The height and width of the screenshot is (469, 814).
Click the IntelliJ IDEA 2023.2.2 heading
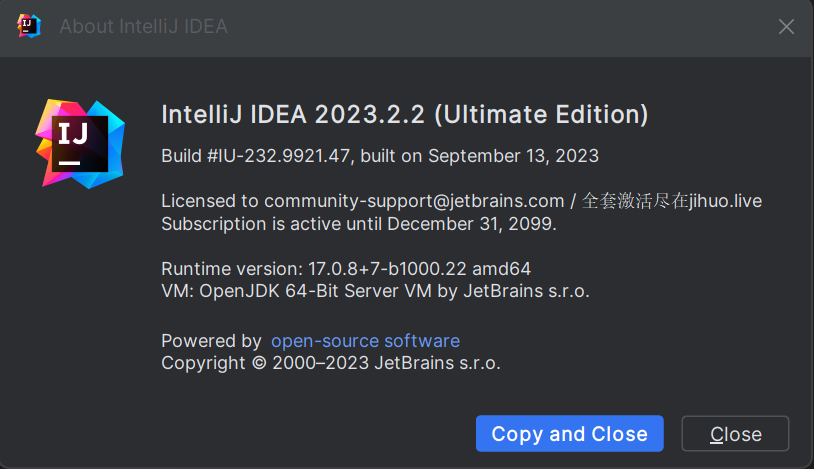(x=404, y=114)
